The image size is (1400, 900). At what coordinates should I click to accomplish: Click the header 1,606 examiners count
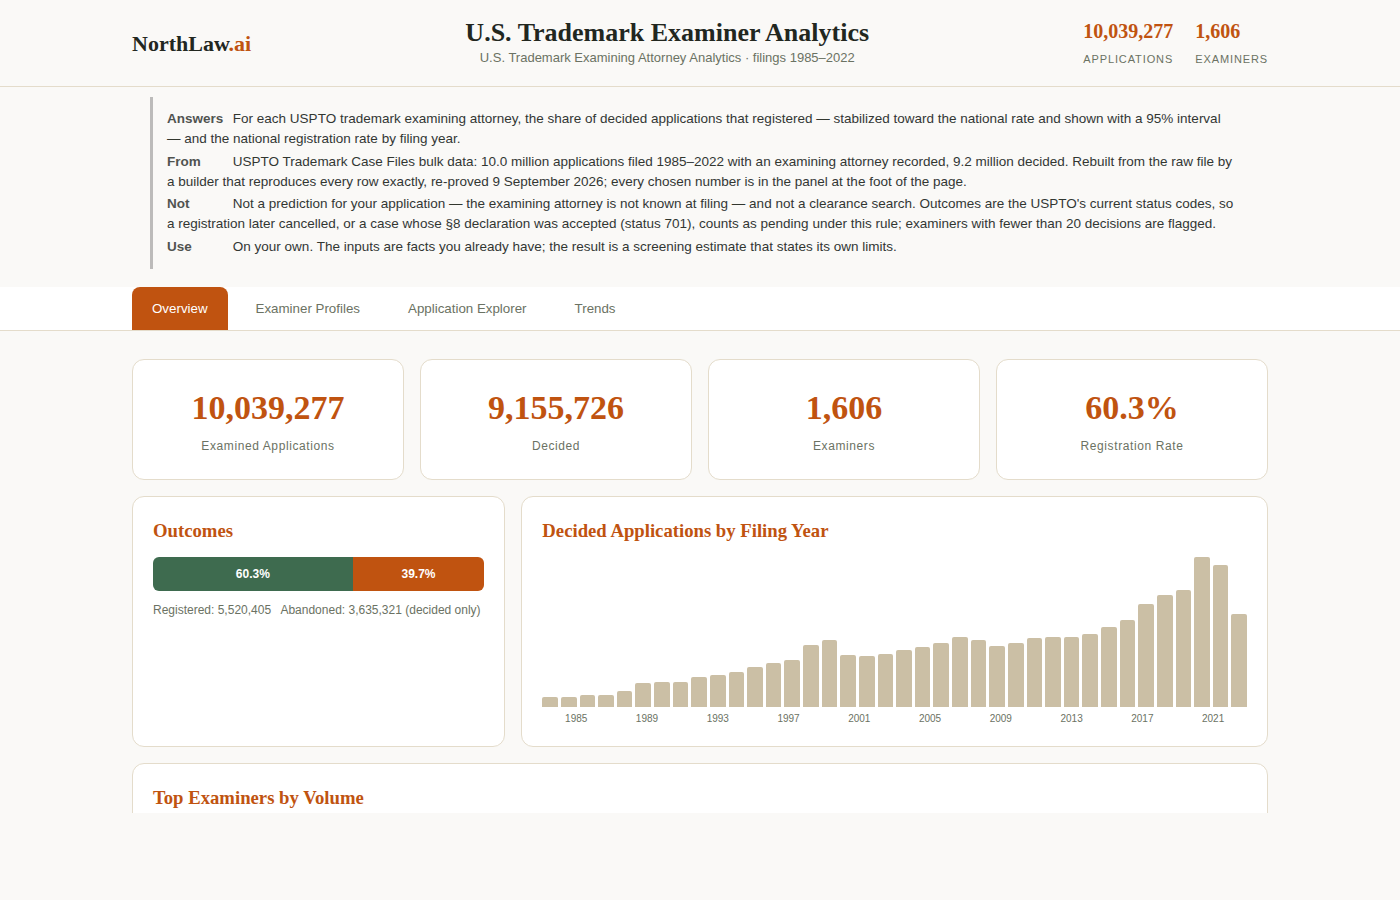(1217, 31)
